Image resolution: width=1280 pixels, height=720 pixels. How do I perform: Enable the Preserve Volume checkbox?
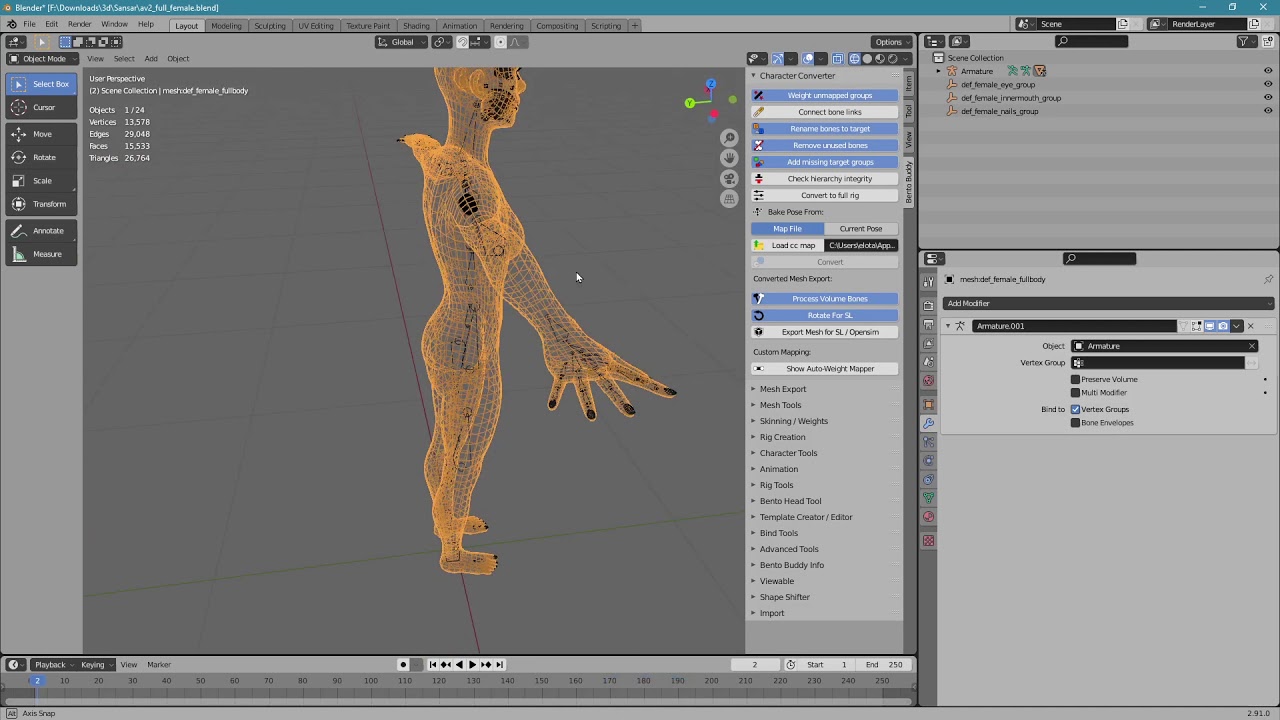click(x=1076, y=379)
